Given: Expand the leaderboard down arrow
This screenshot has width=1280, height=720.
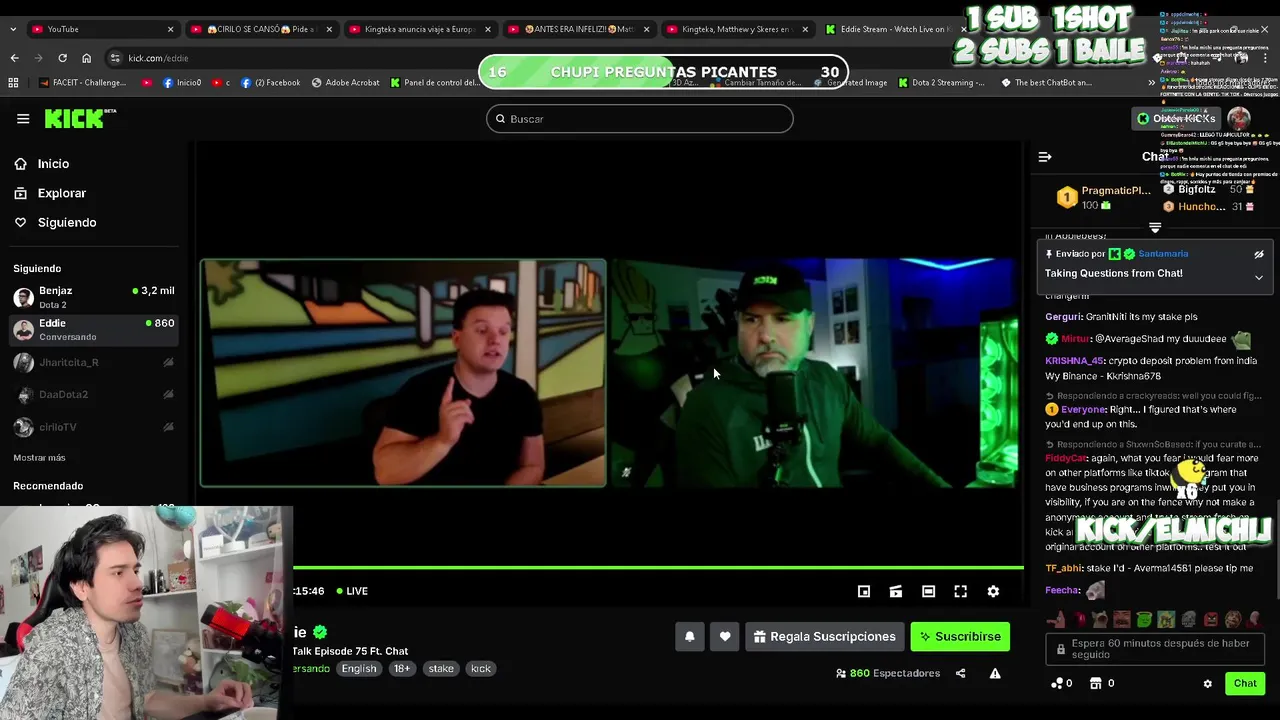Looking at the screenshot, I should coord(1155,228).
